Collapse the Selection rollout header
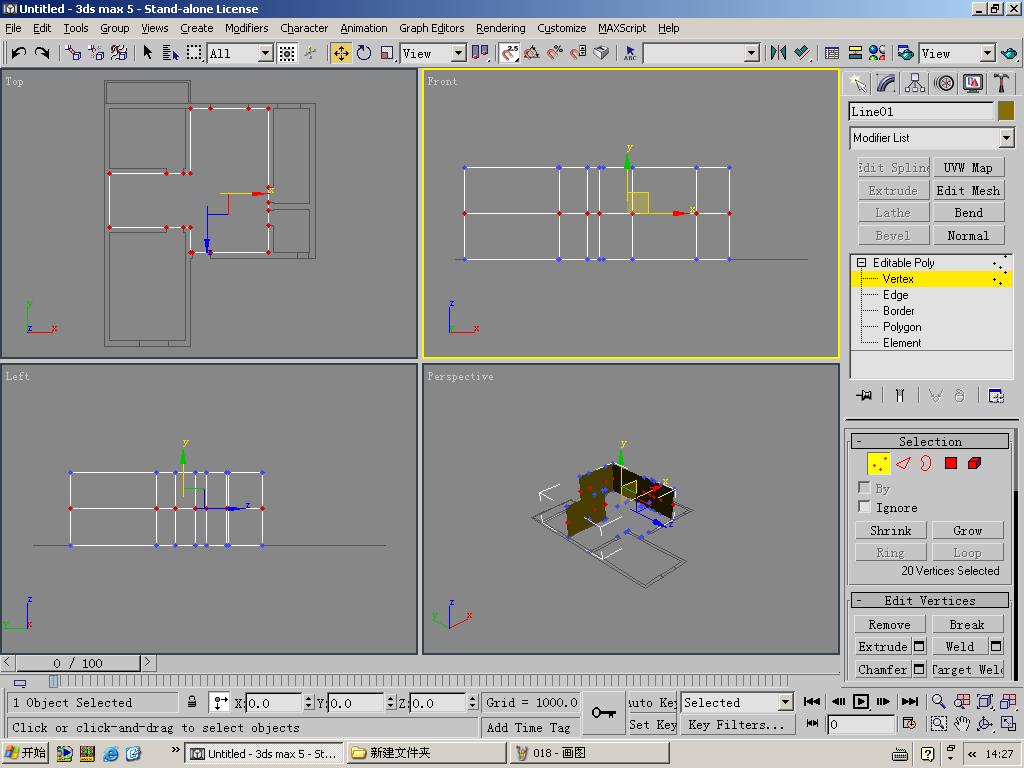This screenshot has width=1024, height=768. click(x=930, y=441)
